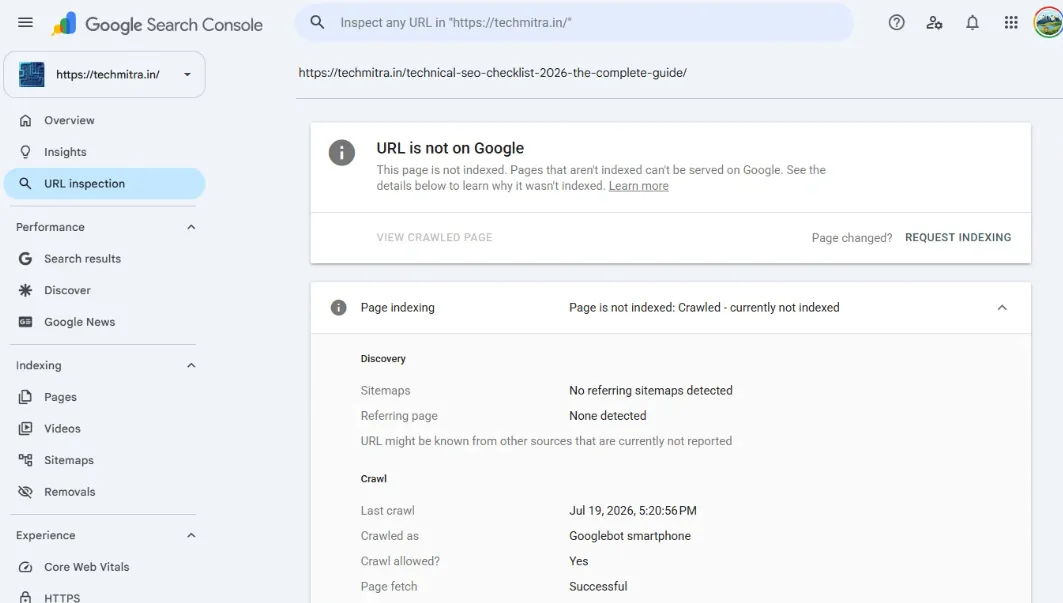The height and width of the screenshot is (603, 1063).
Task: Open the hamburger main menu
Action: coord(25,22)
